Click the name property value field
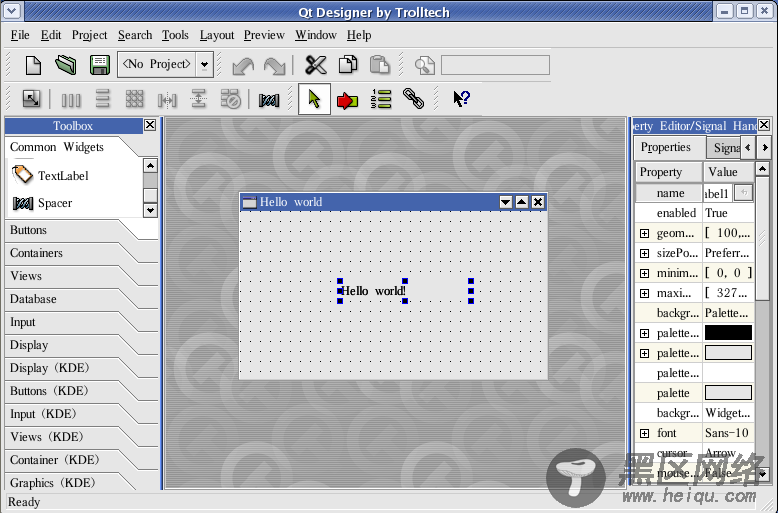The width and height of the screenshot is (778, 513). 717,193
